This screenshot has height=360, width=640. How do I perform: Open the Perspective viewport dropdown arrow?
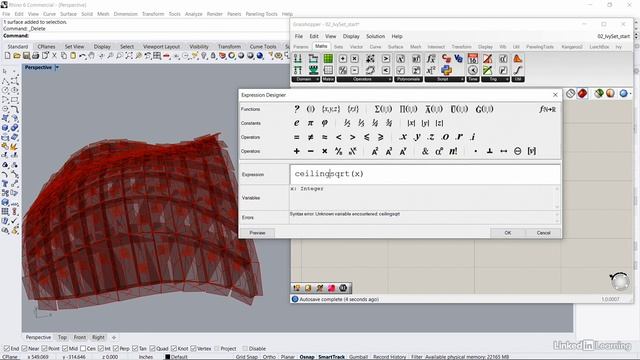pyautogui.click(x=57, y=67)
